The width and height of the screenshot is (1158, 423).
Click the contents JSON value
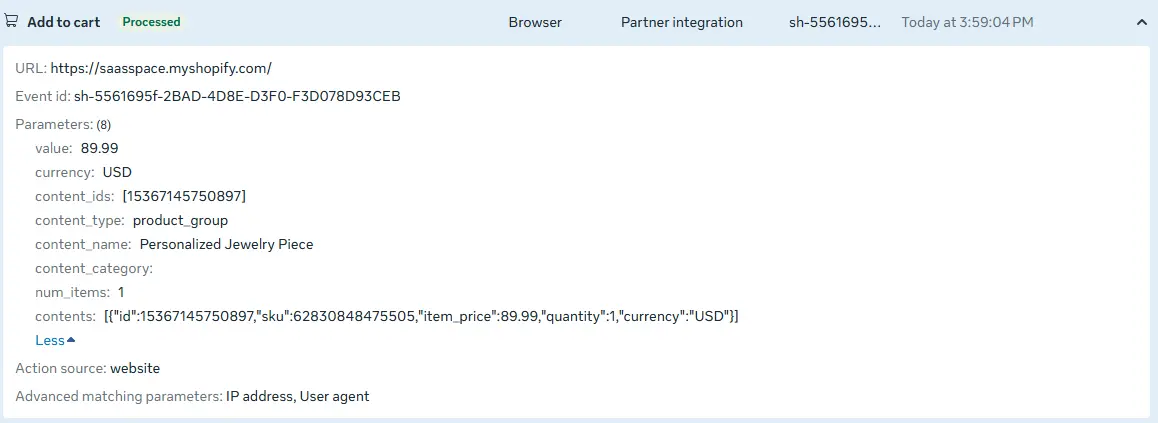pos(421,316)
